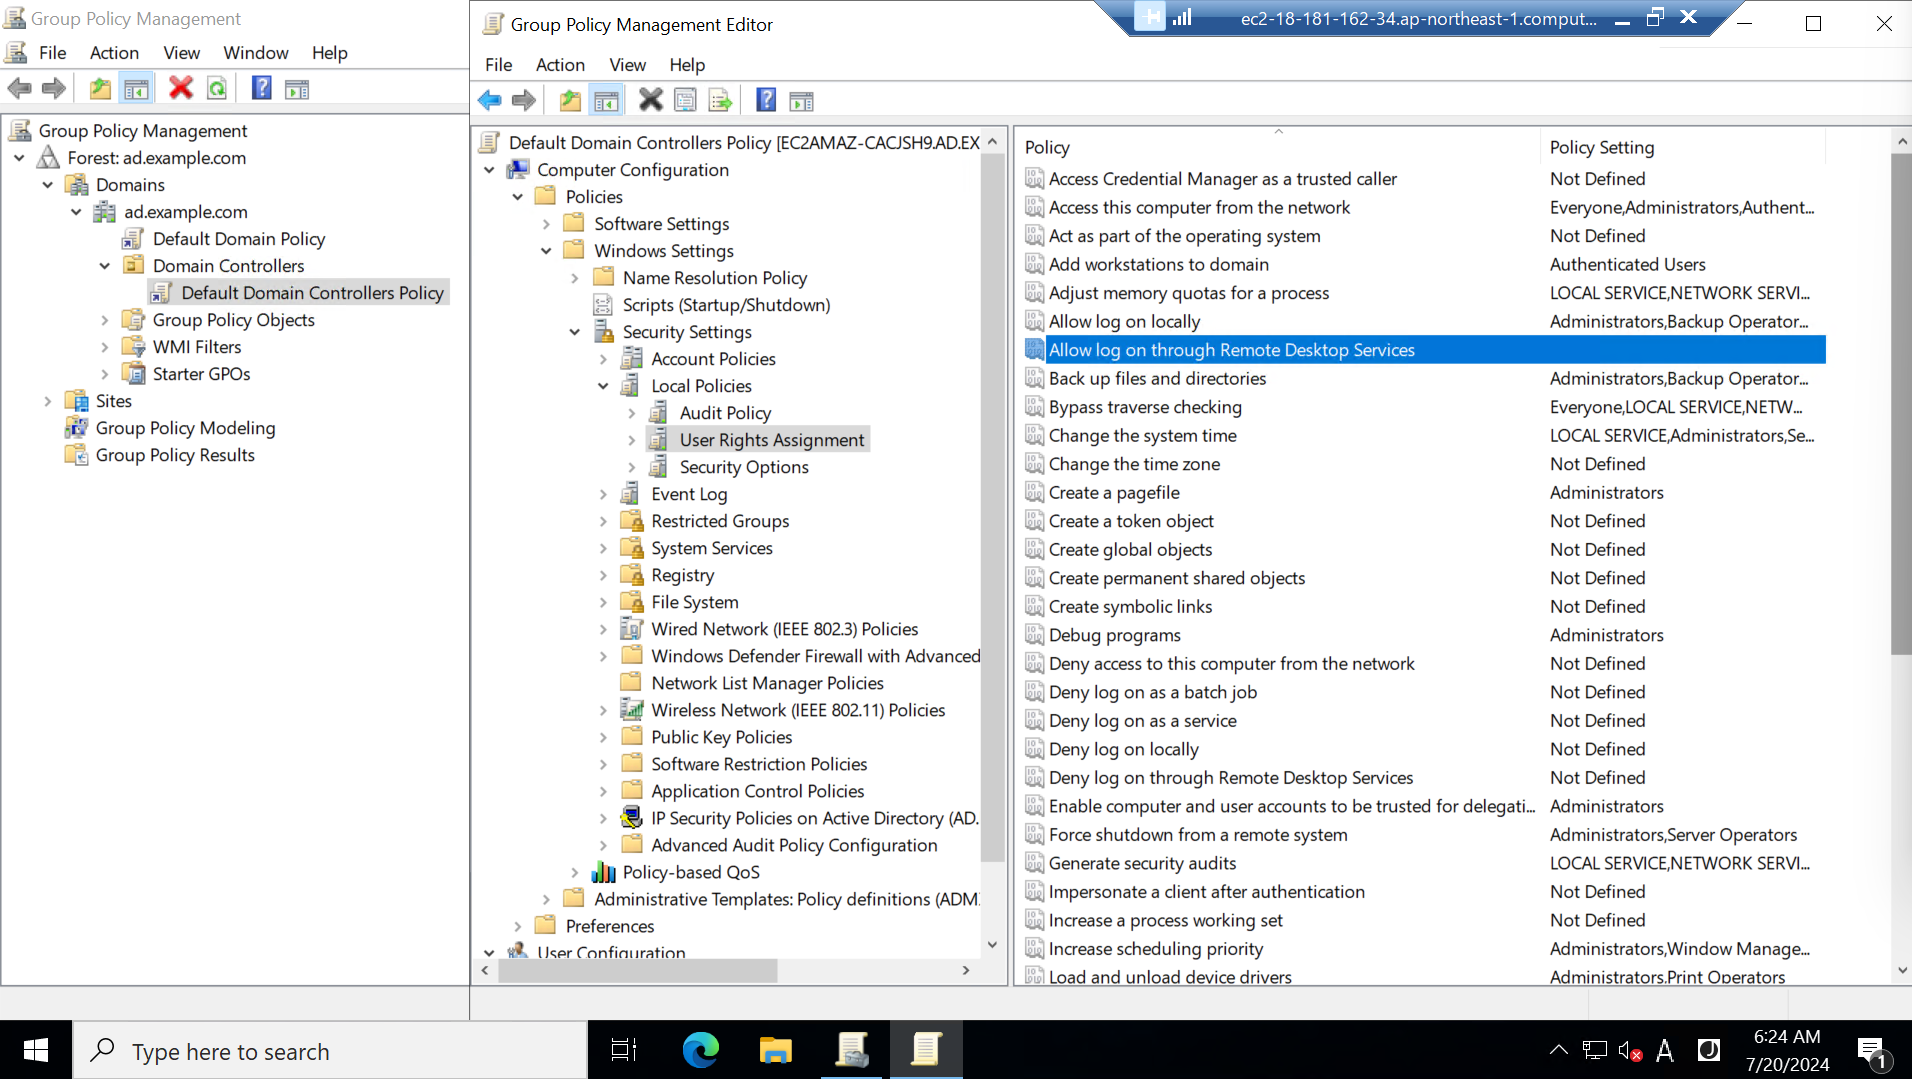The width and height of the screenshot is (1912, 1079).
Task: Open Help icon in Group Policy Management toolbar
Action: tap(261, 89)
